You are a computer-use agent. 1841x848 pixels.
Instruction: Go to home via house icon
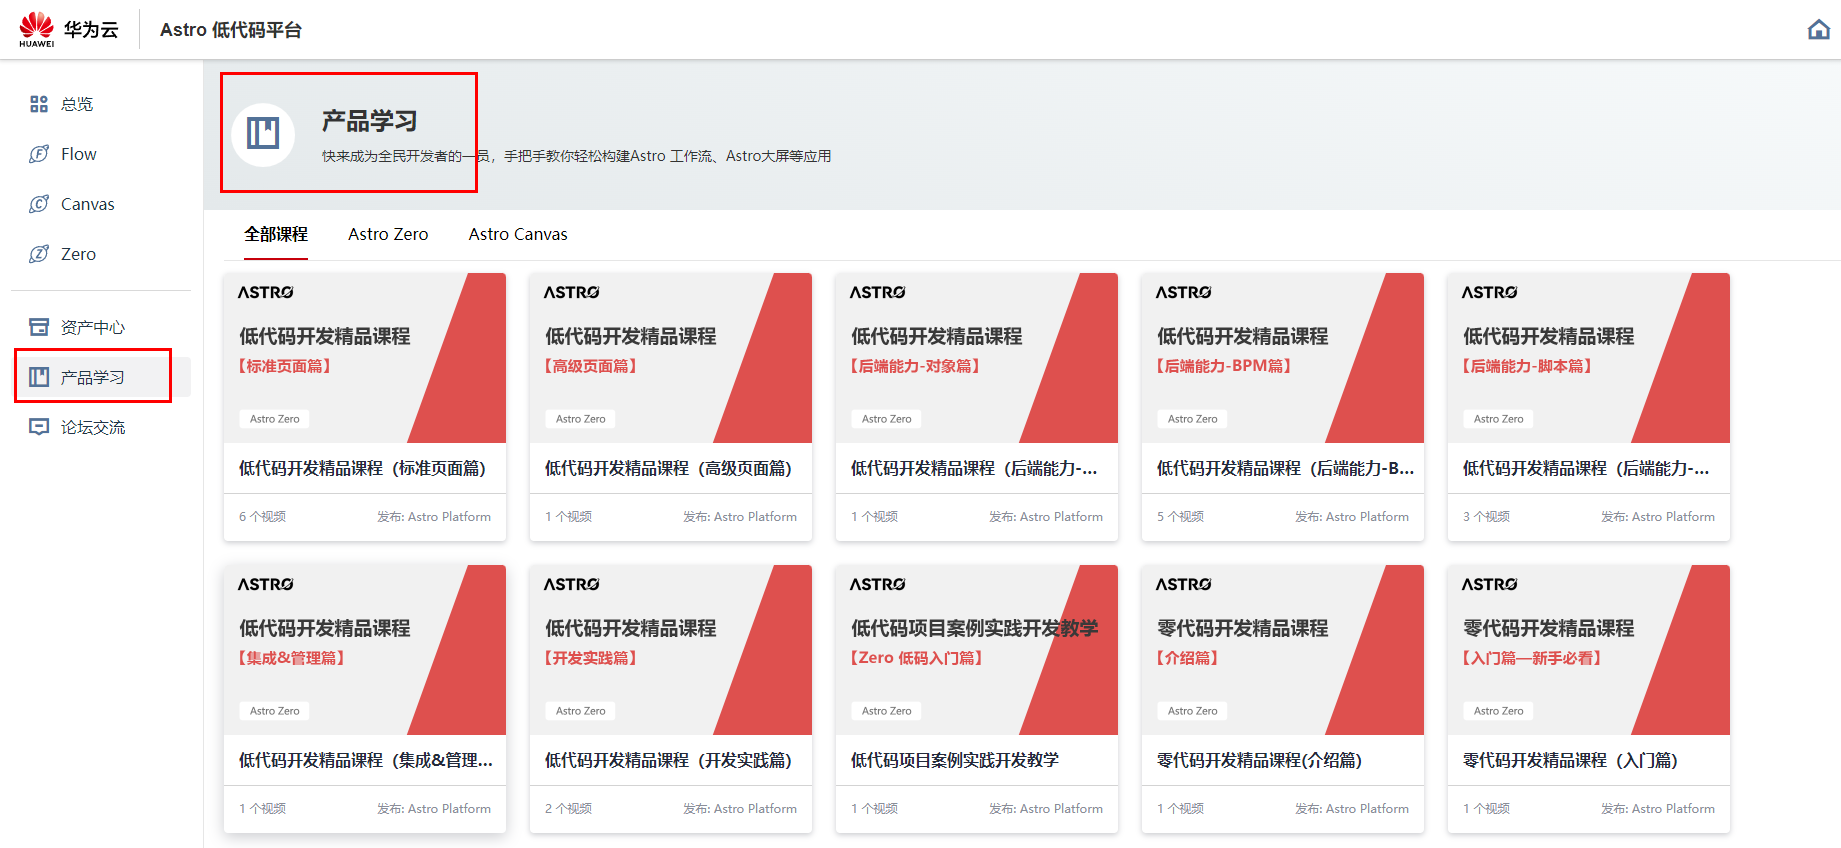tap(1819, 30)
